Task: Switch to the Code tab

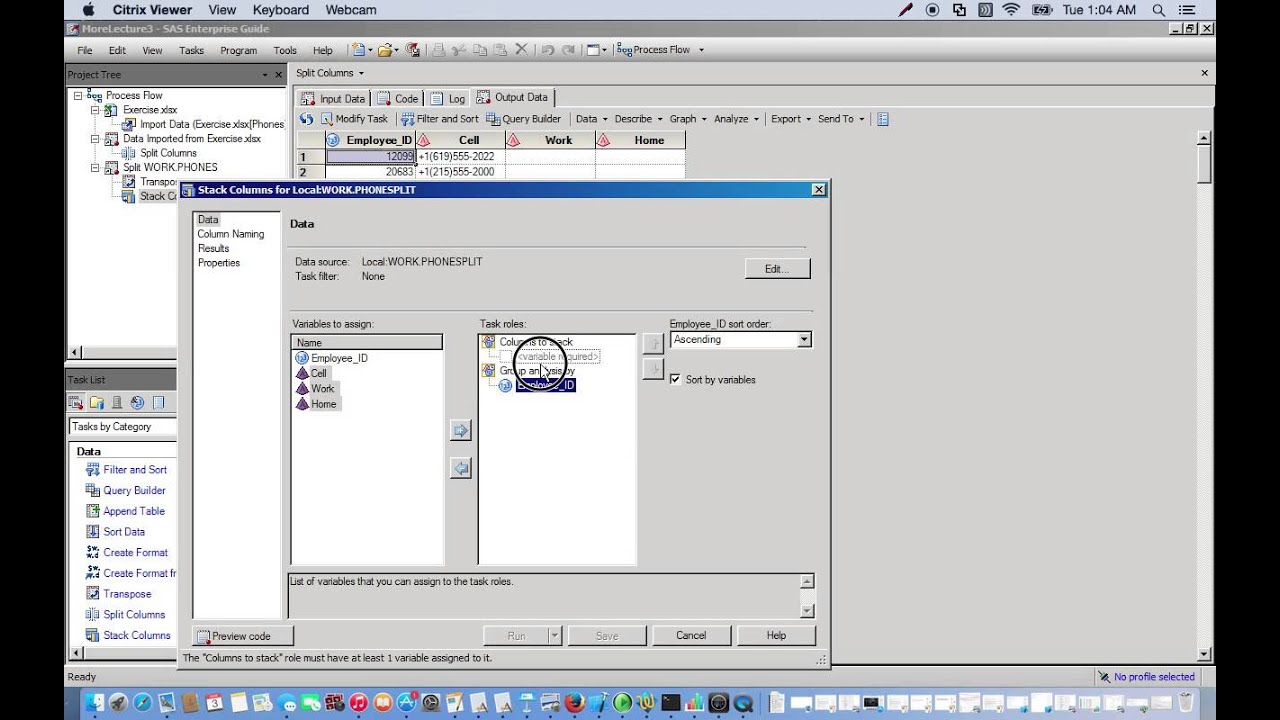Action: click(397, 99)
